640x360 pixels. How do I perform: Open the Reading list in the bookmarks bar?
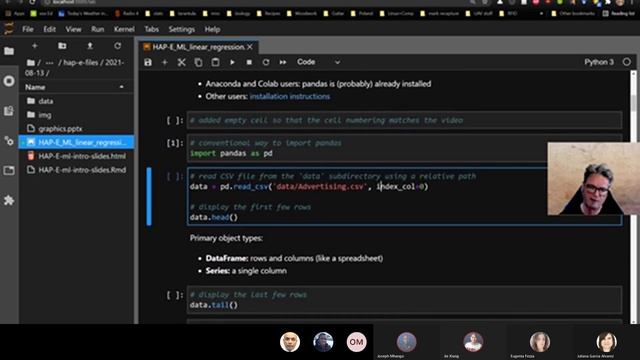619,13
